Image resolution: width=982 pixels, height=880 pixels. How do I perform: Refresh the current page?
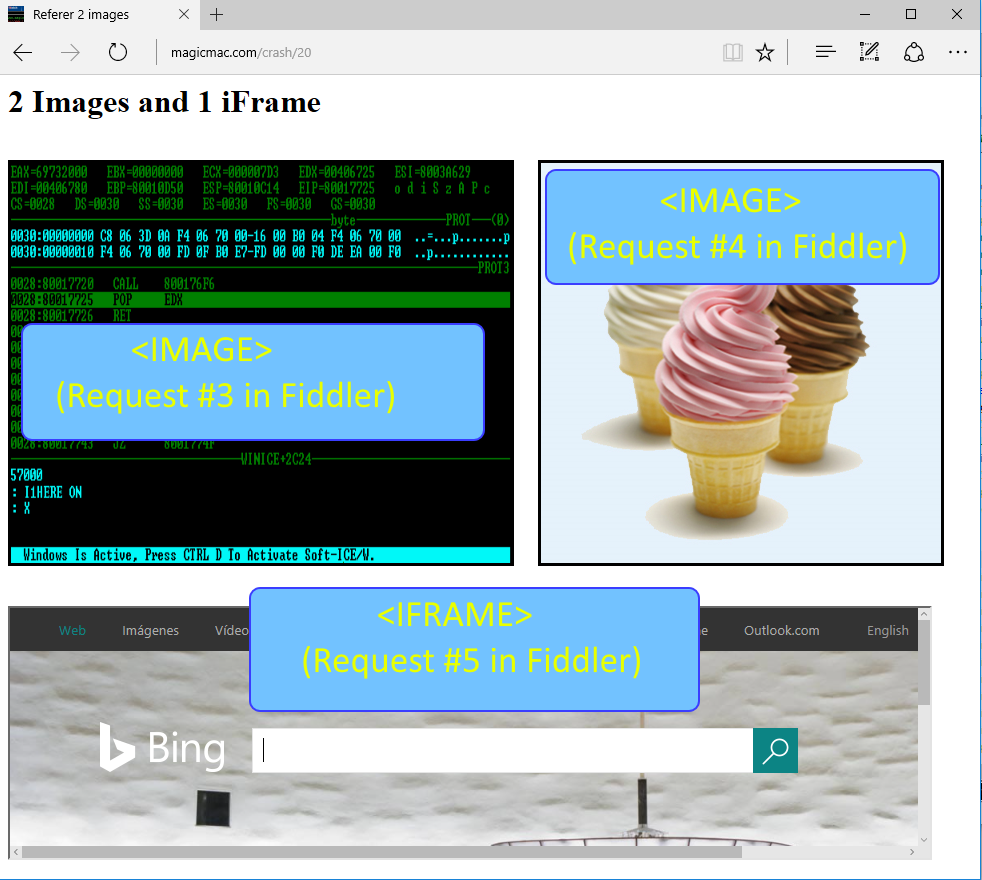(118, 53)
